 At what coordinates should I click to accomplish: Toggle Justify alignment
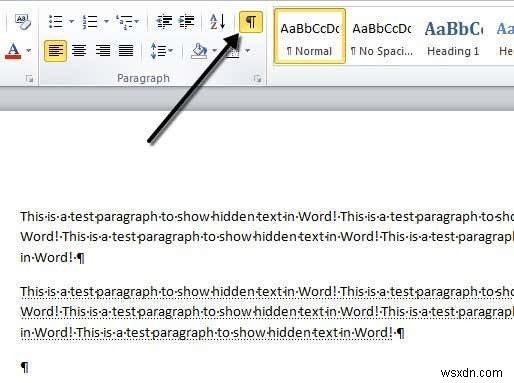point(126,51)
